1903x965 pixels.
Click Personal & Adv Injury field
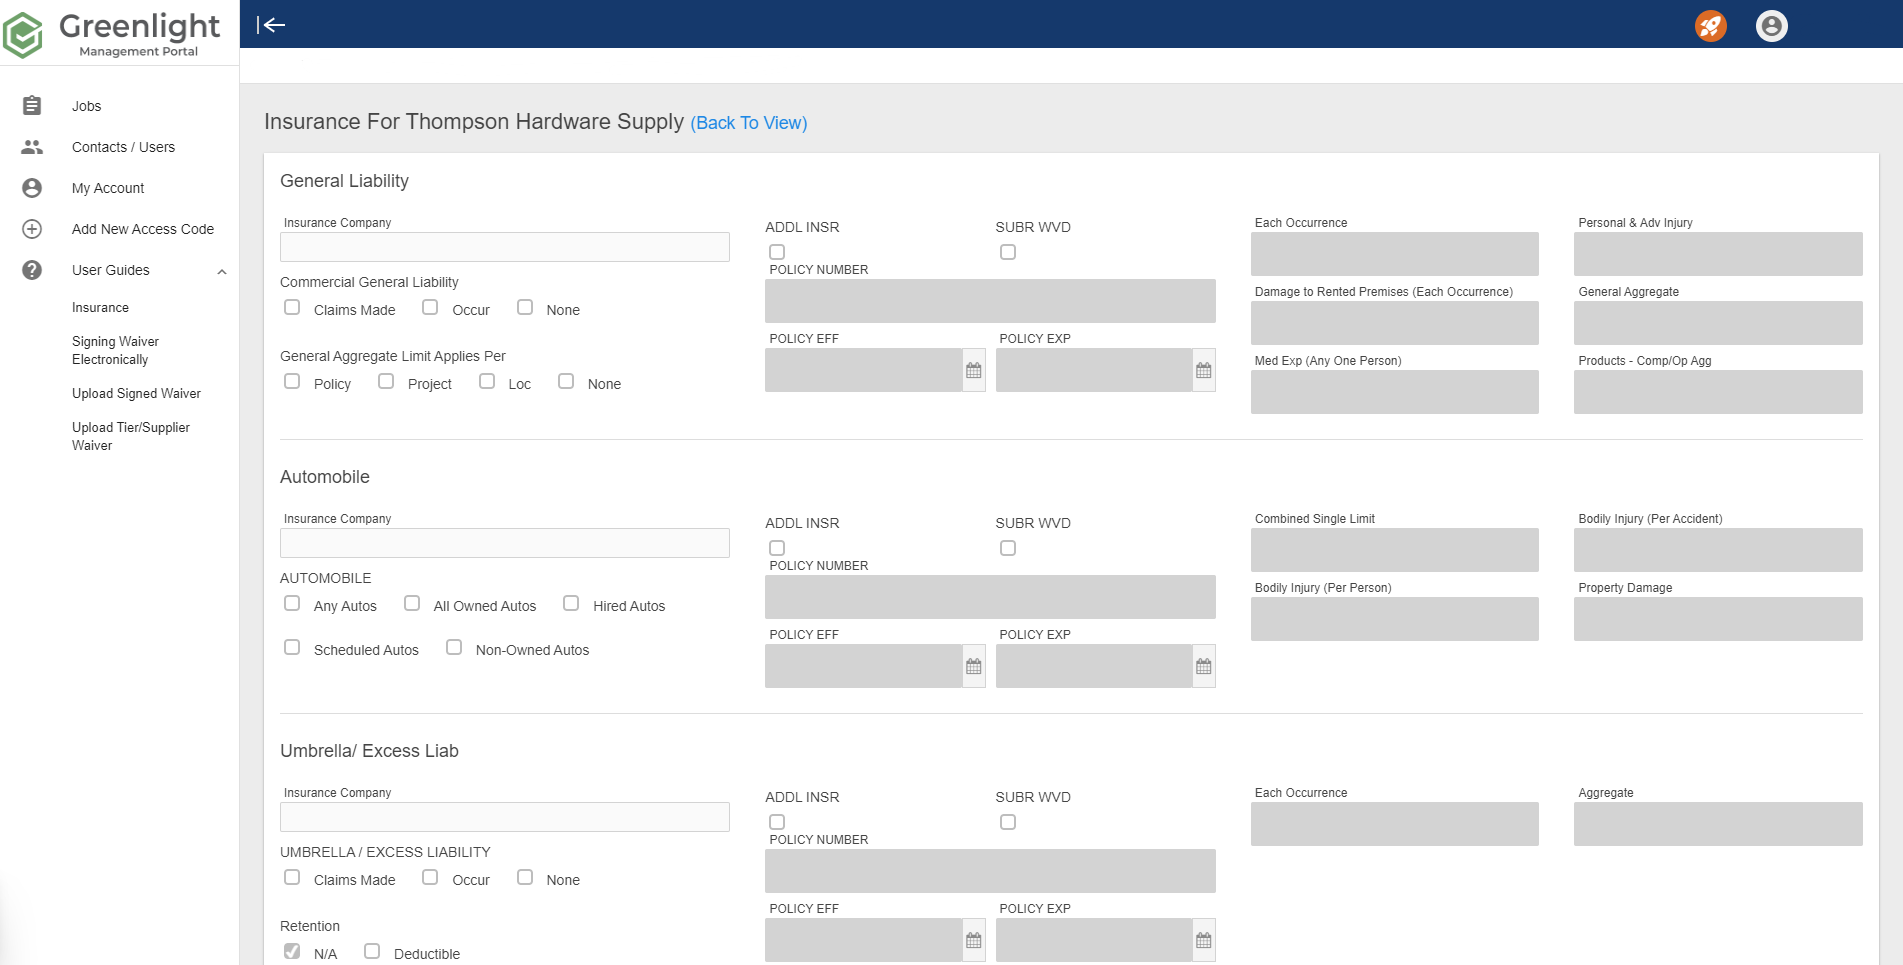(1718, 254)
